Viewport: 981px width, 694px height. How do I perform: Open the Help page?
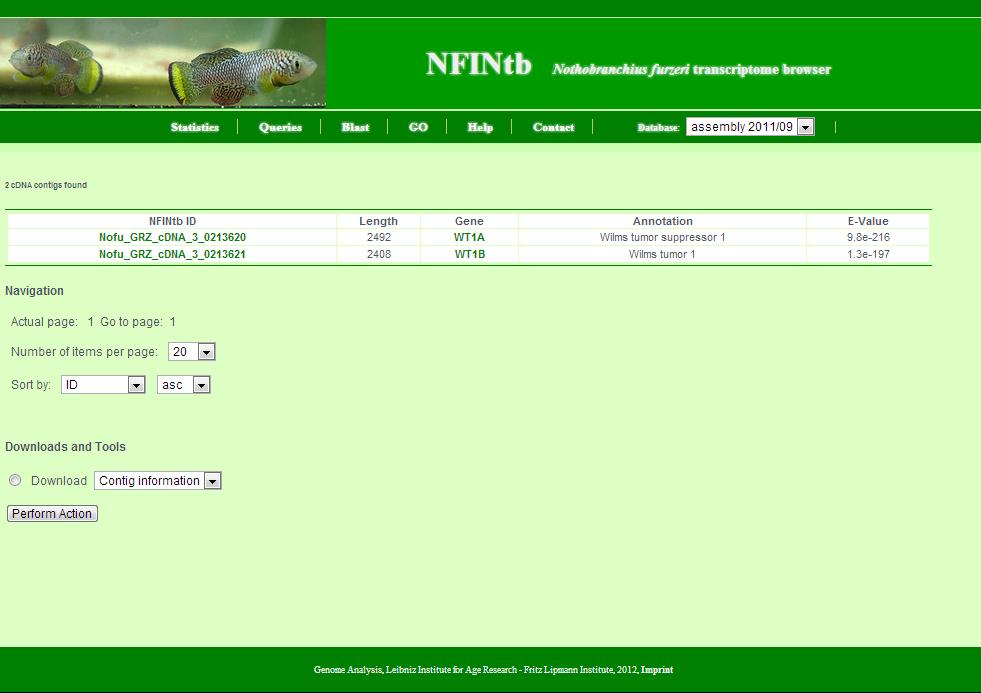click(x=480, y=127)
